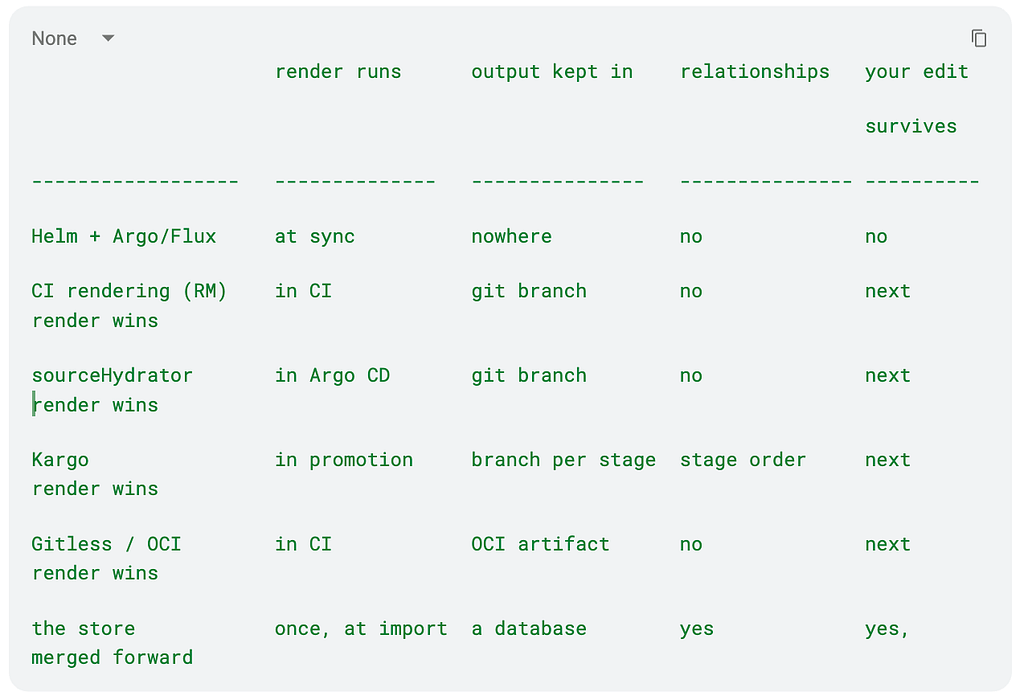
Task: Click the 'Helm + Argo/Flux' row label
Action: (x=123, y=236)
